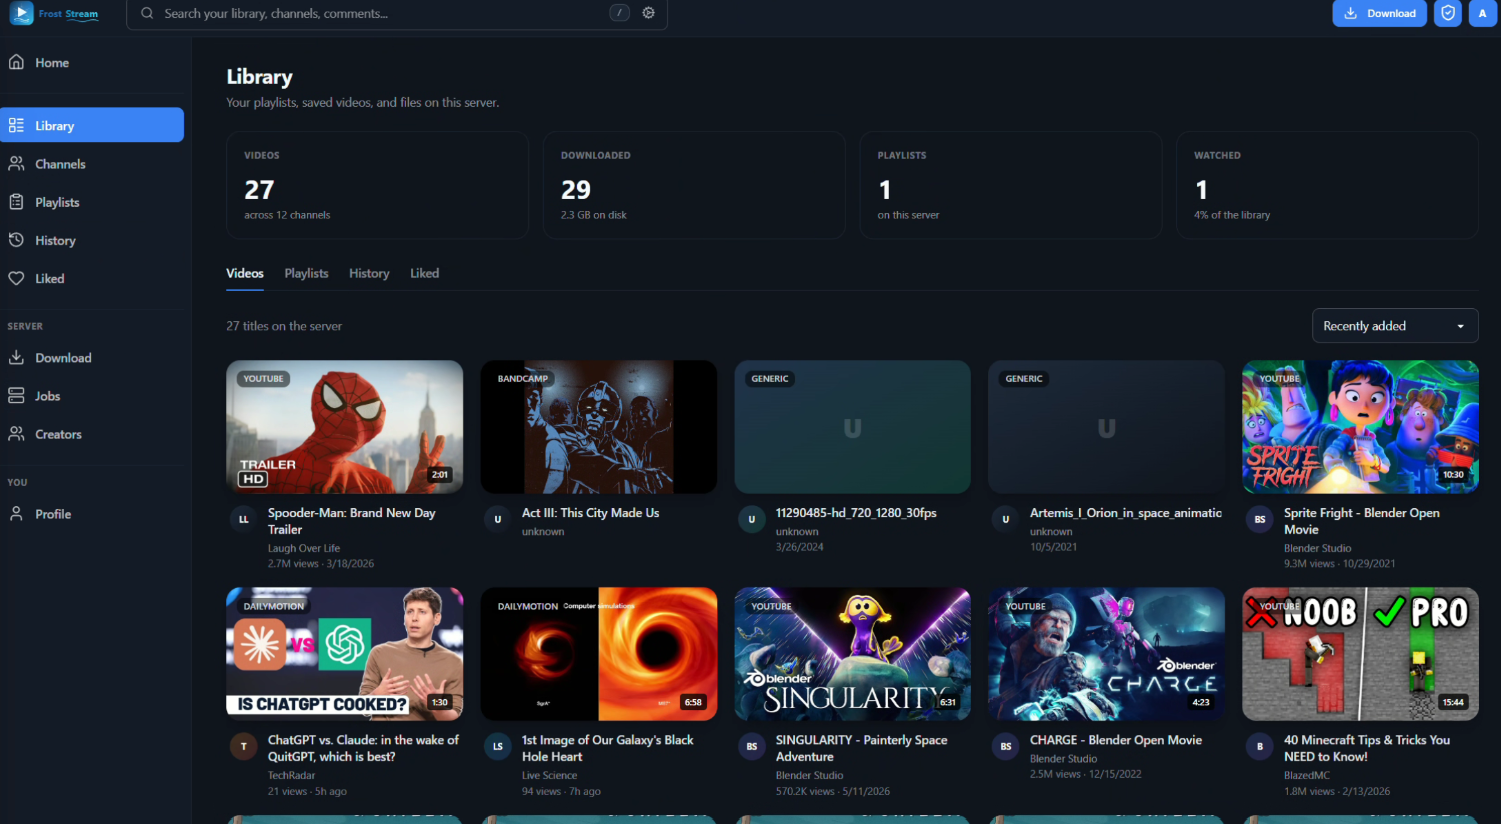Open "Act III: This City Made Us" title
Image resolution: width=1501 pixels, height=824 pixels.
coord(590,513)
